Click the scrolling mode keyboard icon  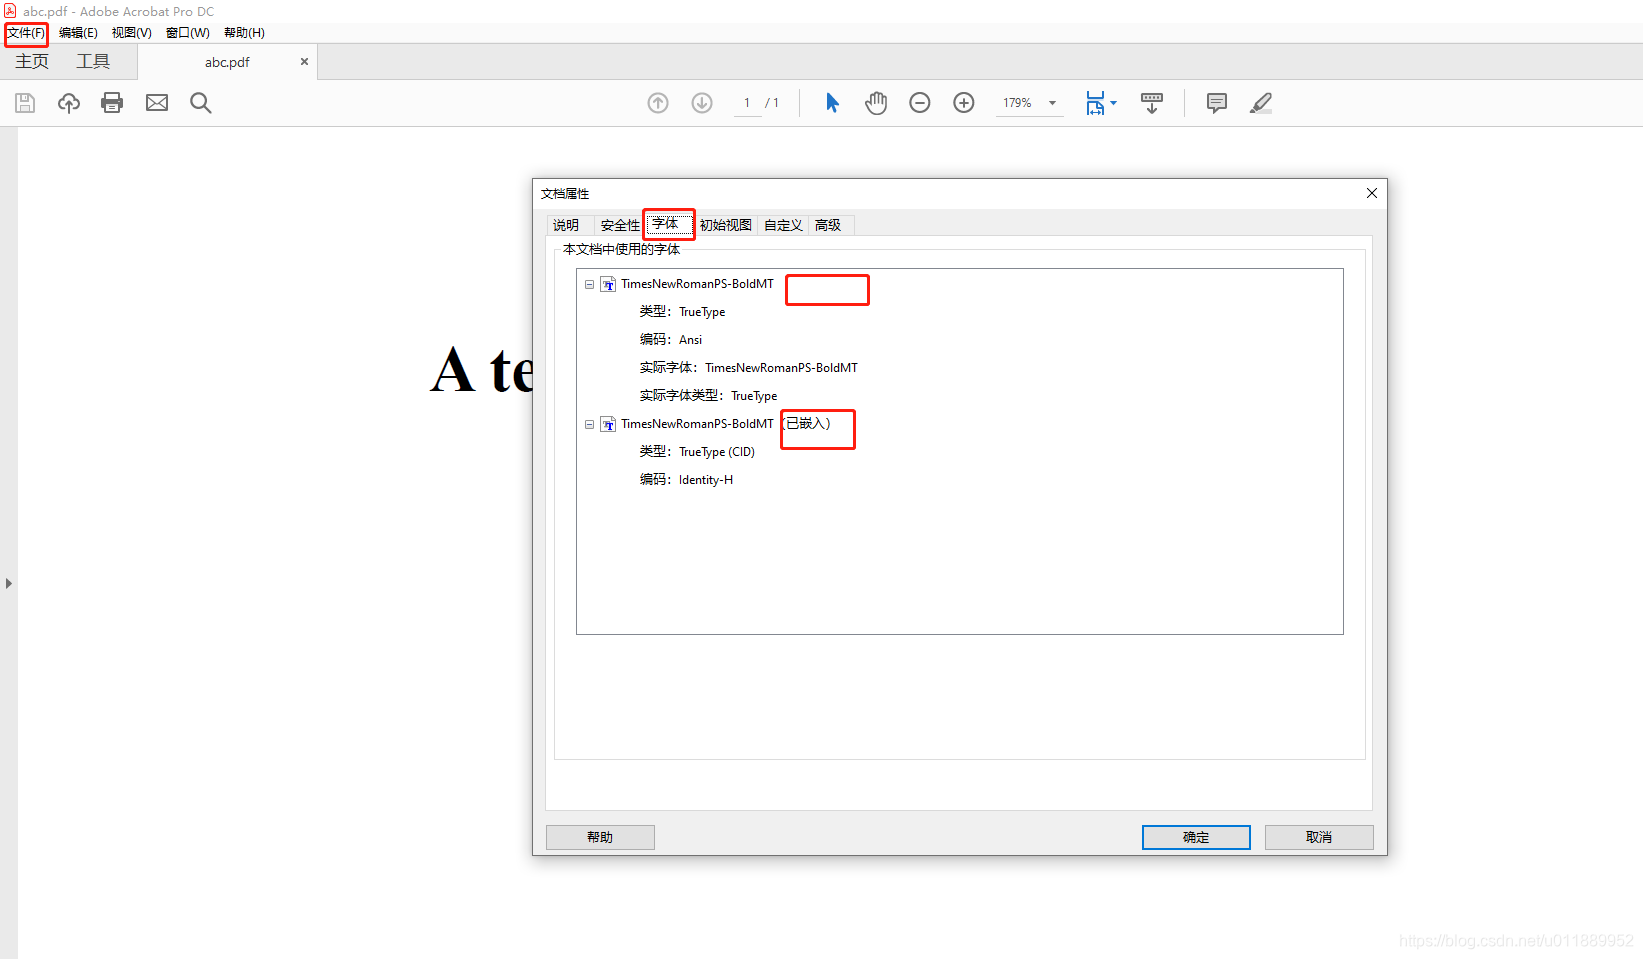pyautogui.click(x=1152, y=103)
